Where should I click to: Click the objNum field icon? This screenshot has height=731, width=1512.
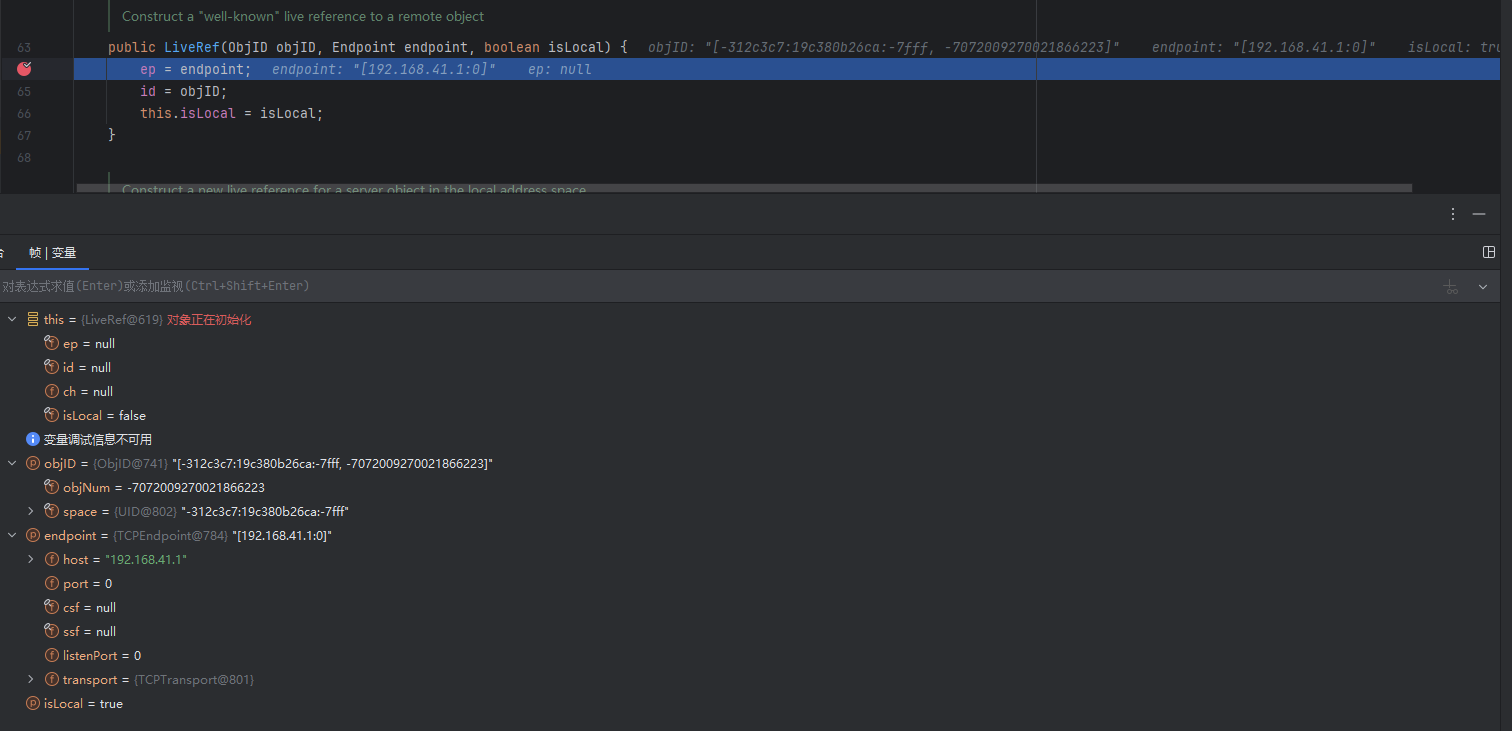coord(52,488)
